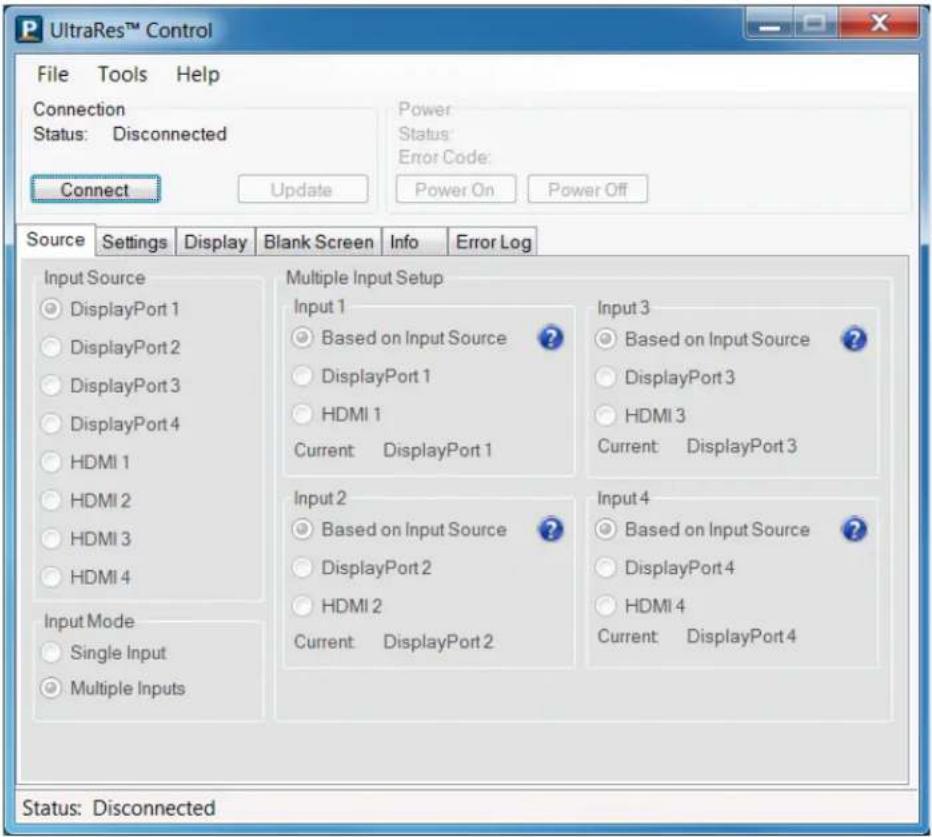Click the Input 1 help question icon

point(550,338)
